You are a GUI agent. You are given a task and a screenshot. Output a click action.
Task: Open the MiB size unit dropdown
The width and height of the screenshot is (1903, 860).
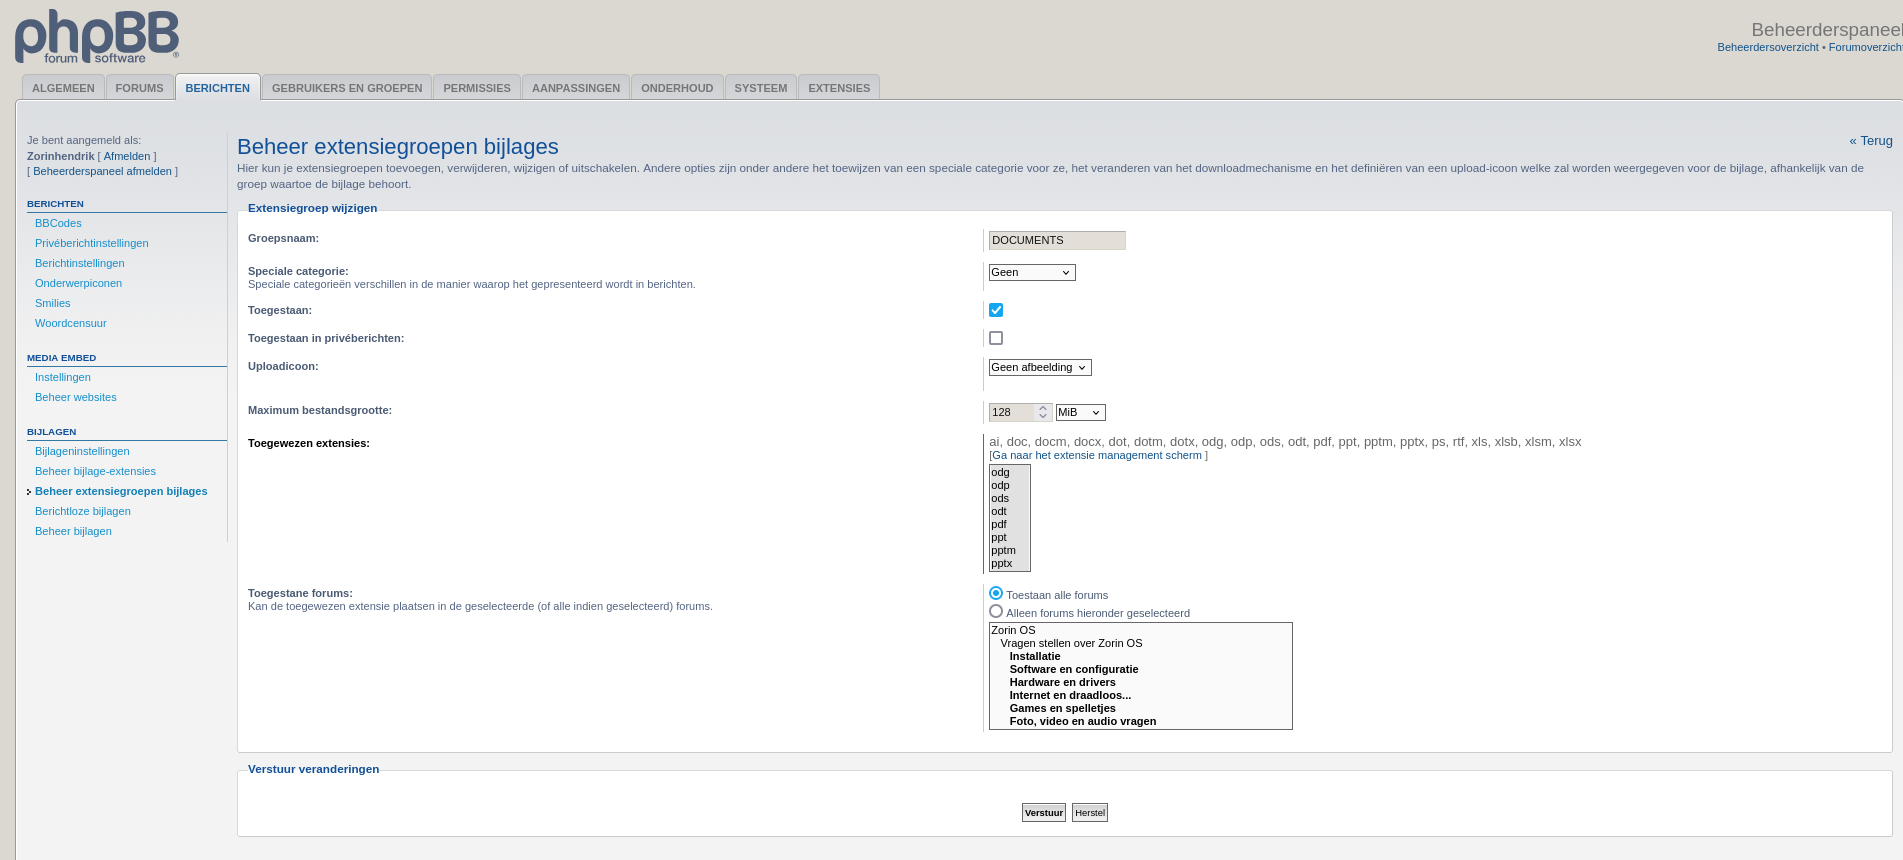[x=1080, y=412]
